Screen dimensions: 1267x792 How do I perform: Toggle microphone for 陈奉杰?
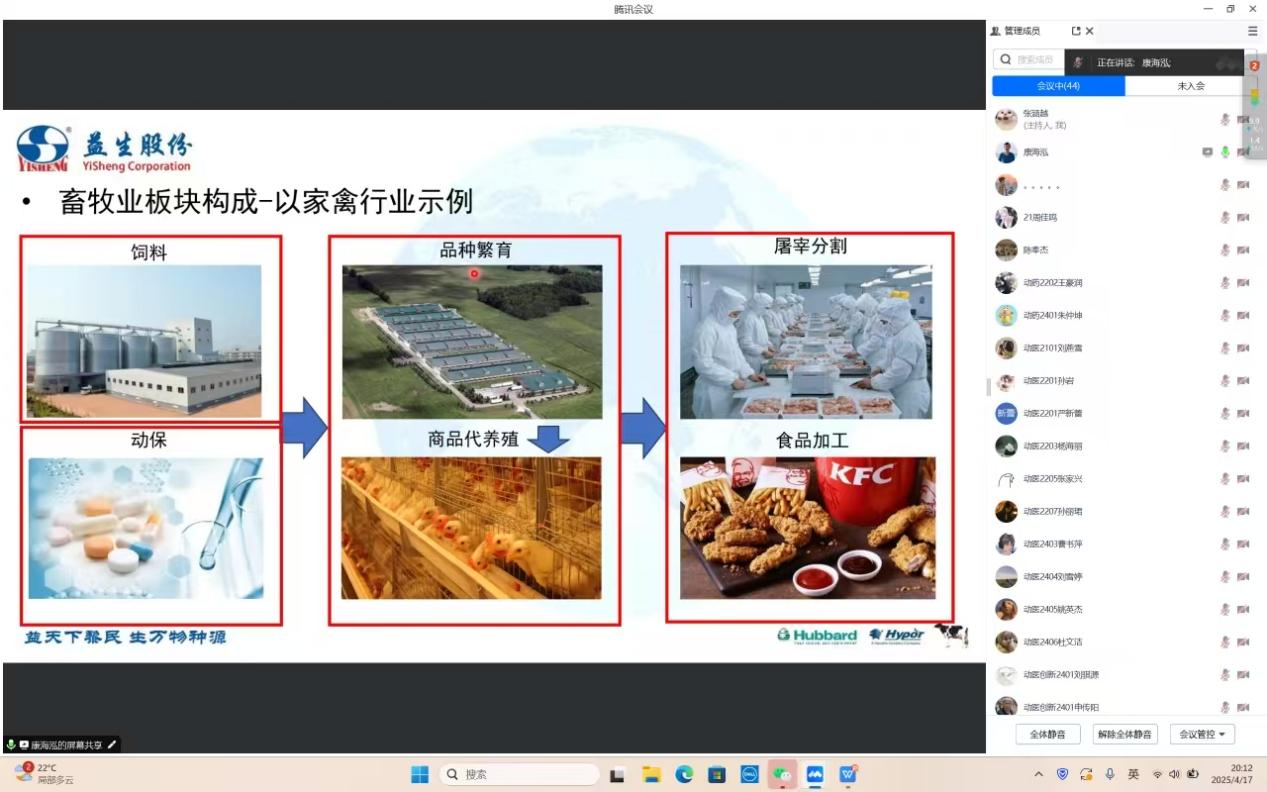coord(1225,250)
